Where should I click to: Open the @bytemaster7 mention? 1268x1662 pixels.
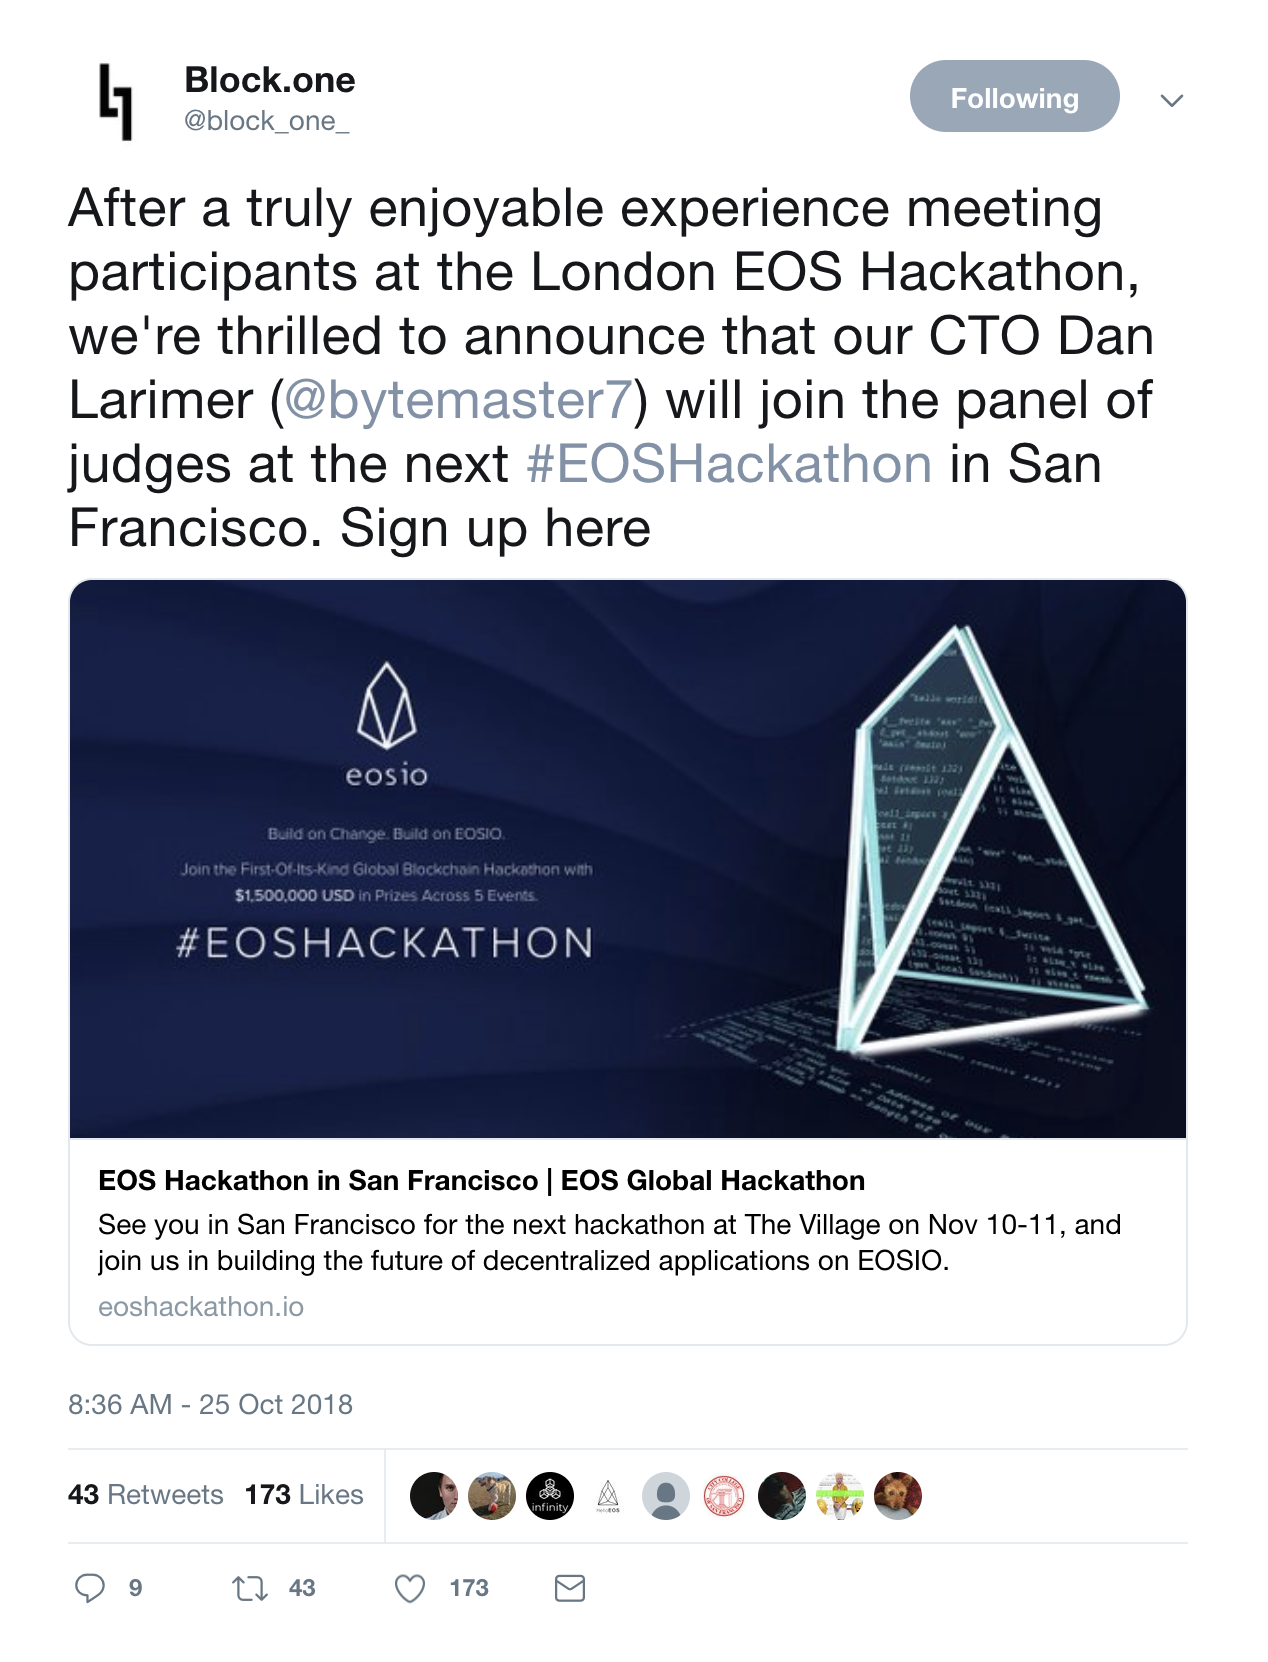pyautogui.click(x=458, y=400)
